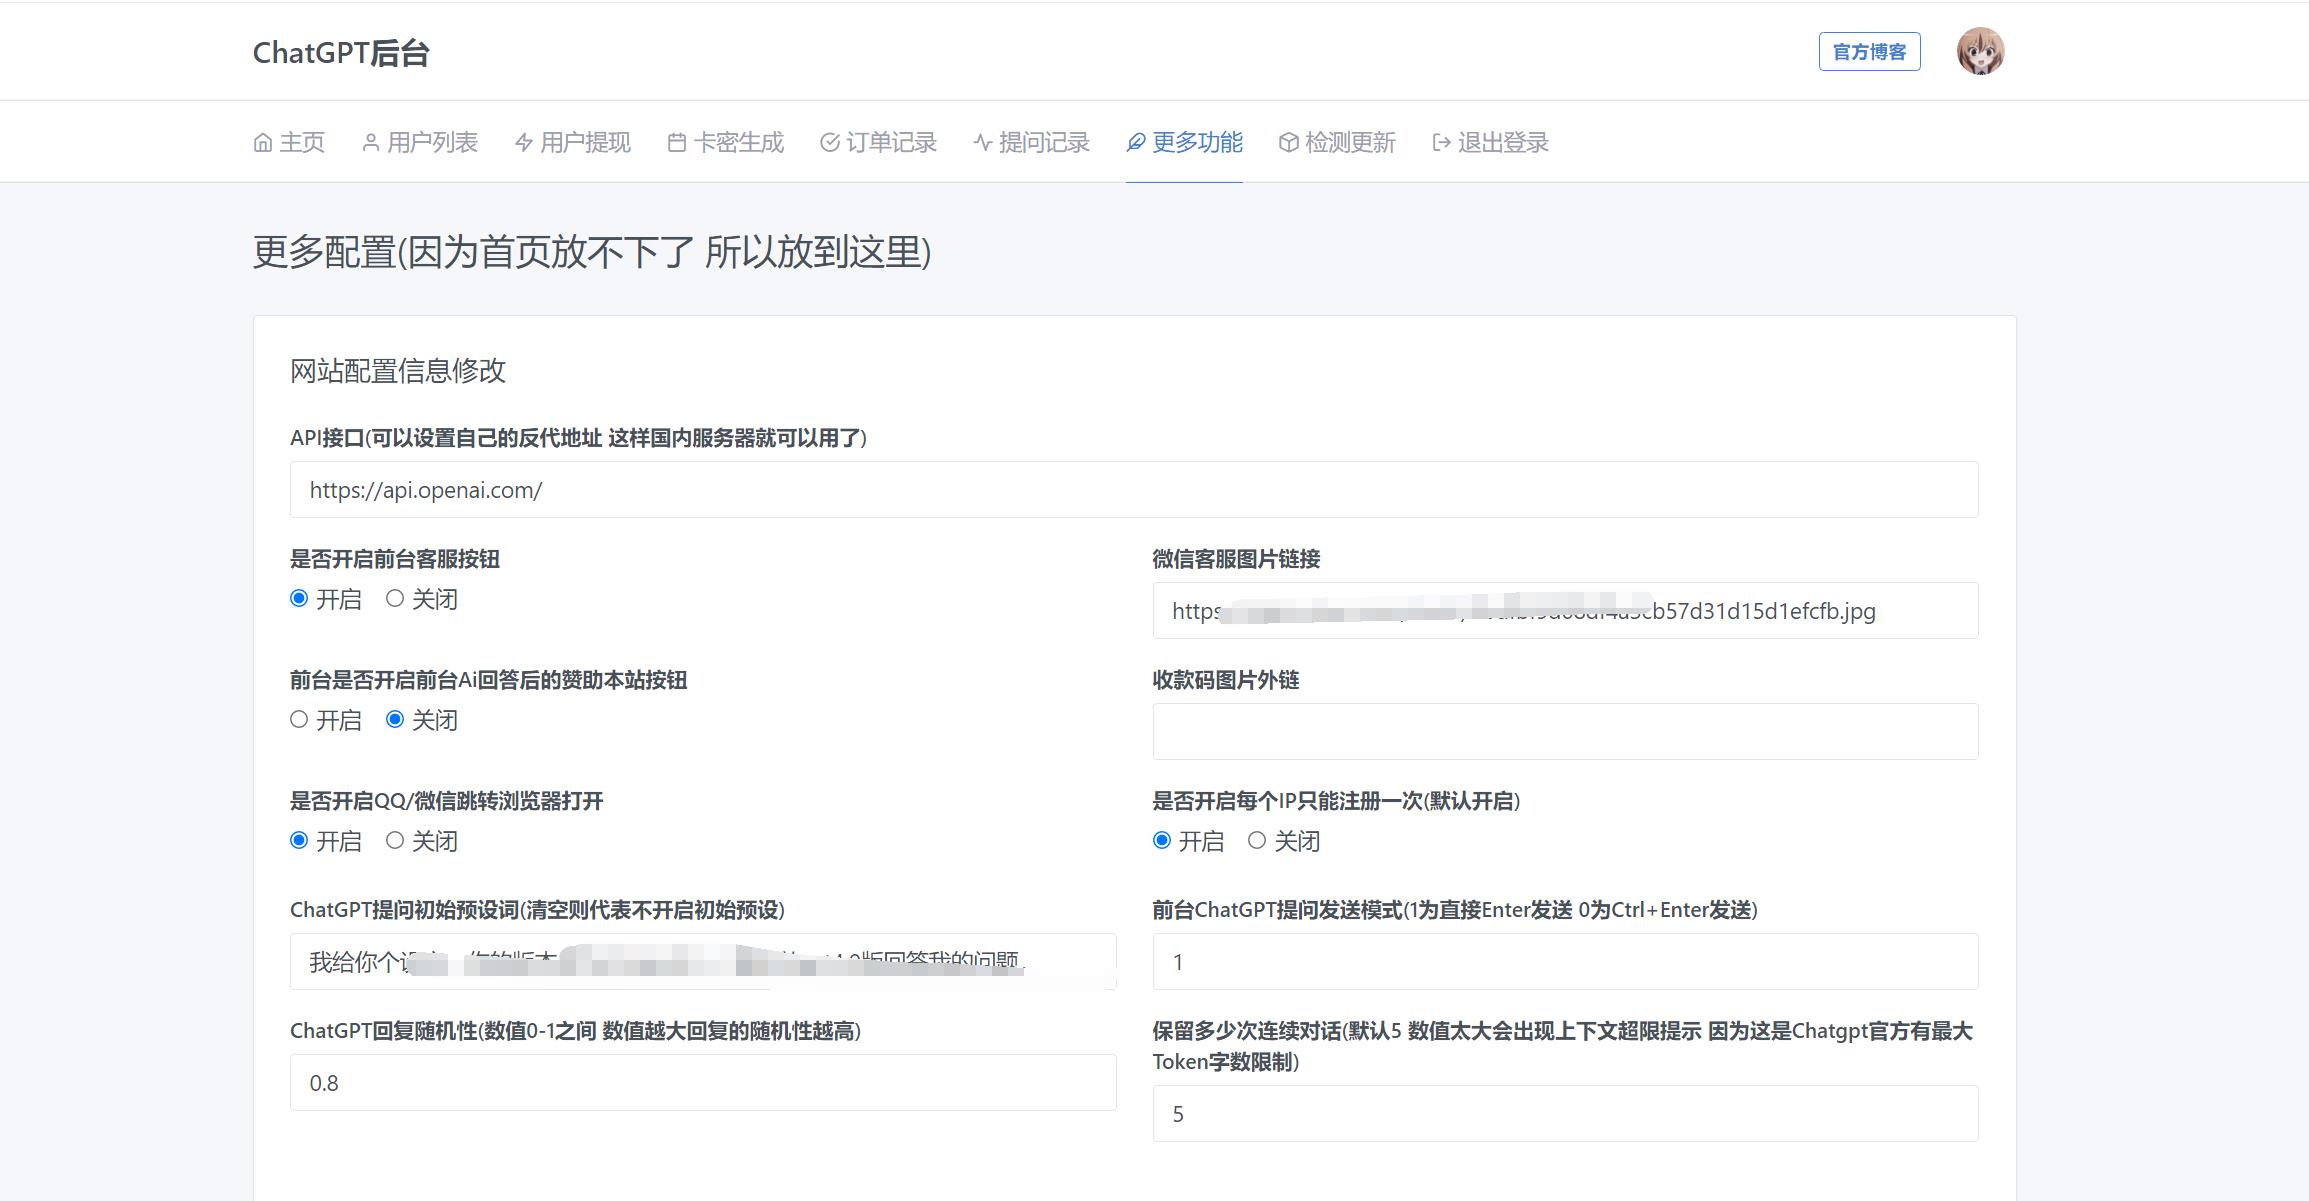Click the box icon for 检测更新
The height and width of the screenshot is (1201, 2309).
coord(1288,143)
